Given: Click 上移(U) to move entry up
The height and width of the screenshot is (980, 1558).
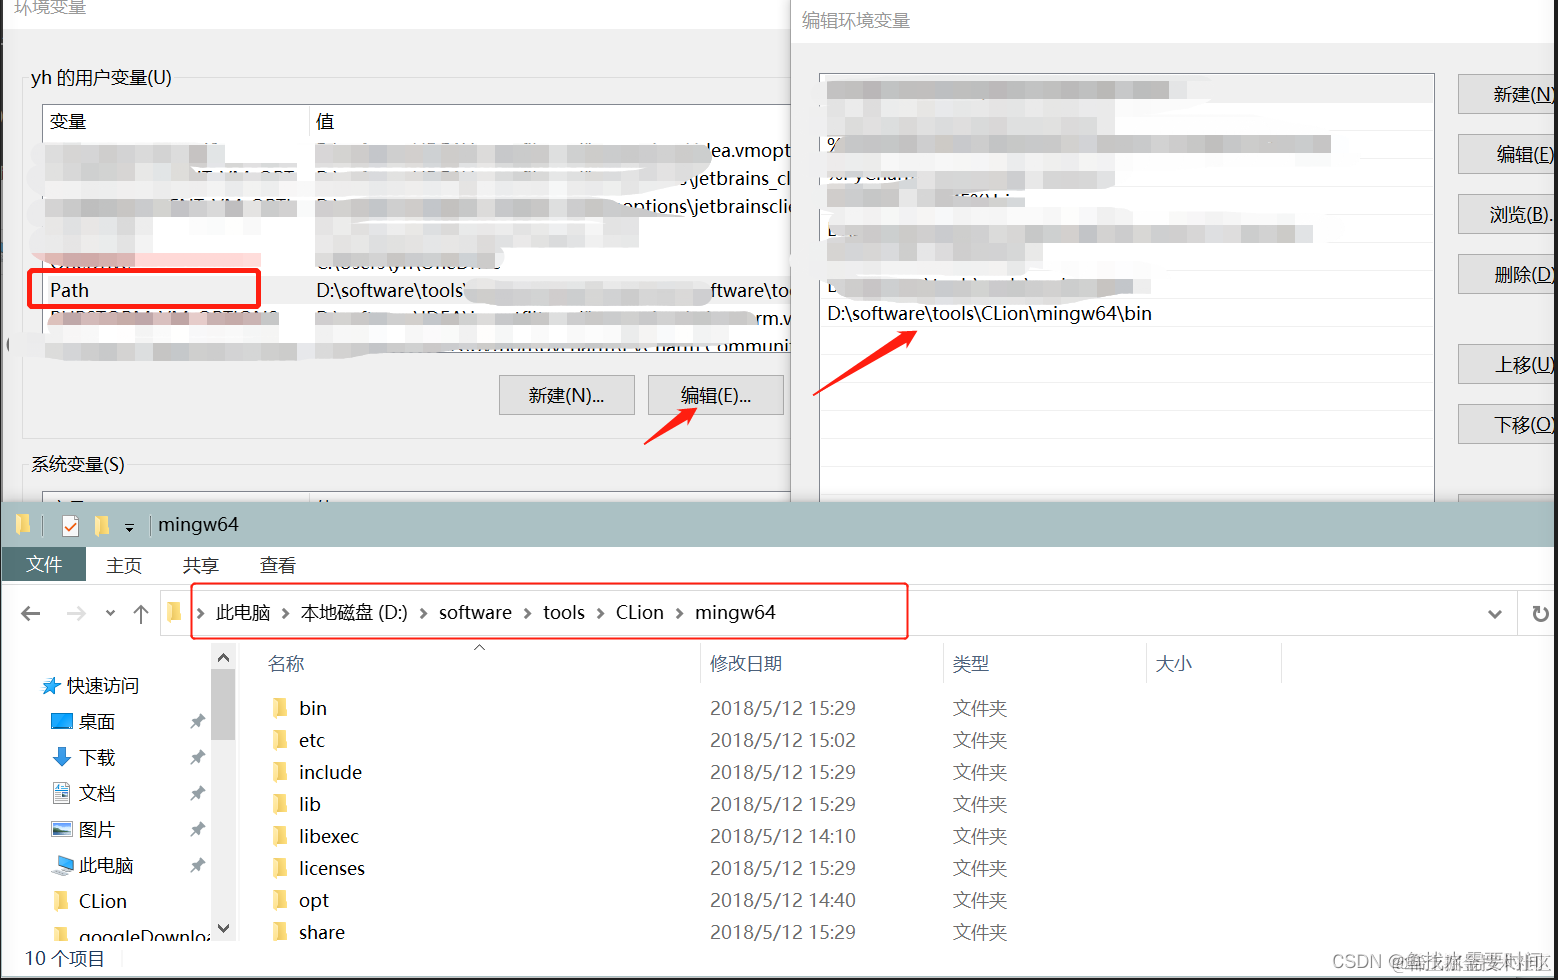Looking at the screenshot, I should click(x=1507, y=364).
